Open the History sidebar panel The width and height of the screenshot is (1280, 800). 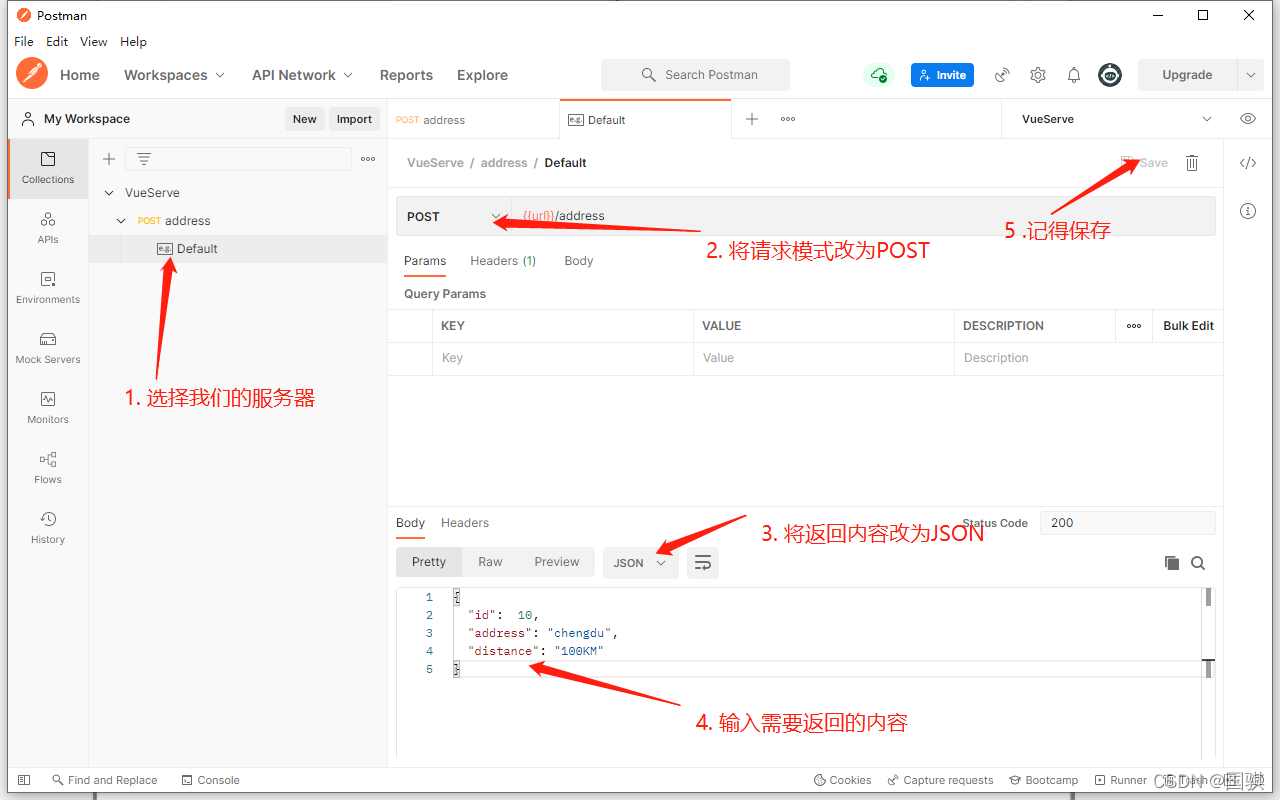(x=48, y=528)
